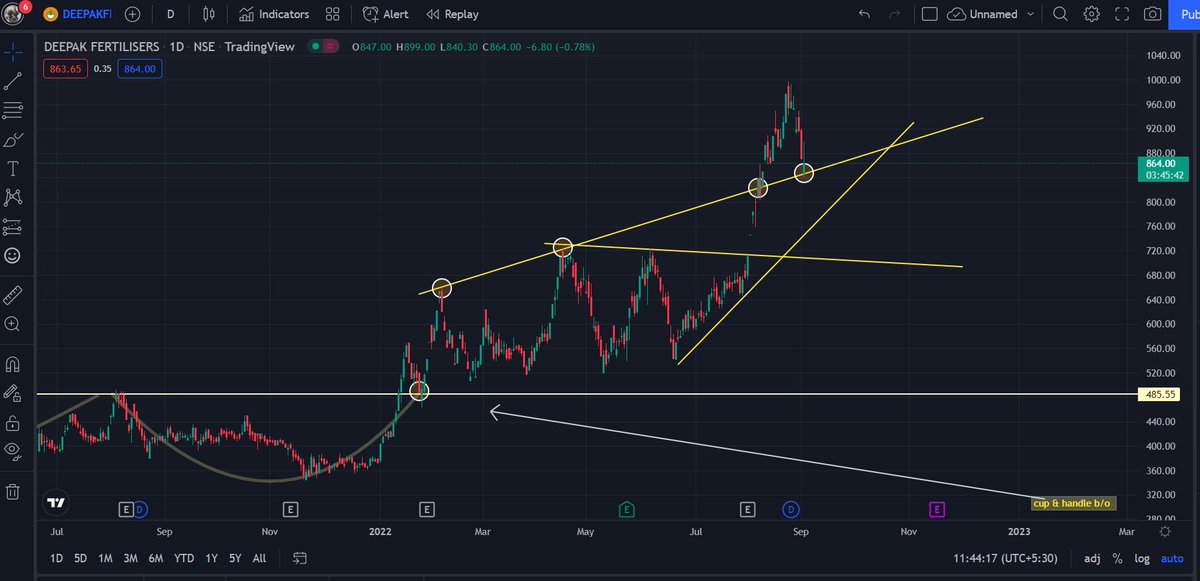Open the layout setup square icon
Screen dimensions: 1200x581
point(929,14)
